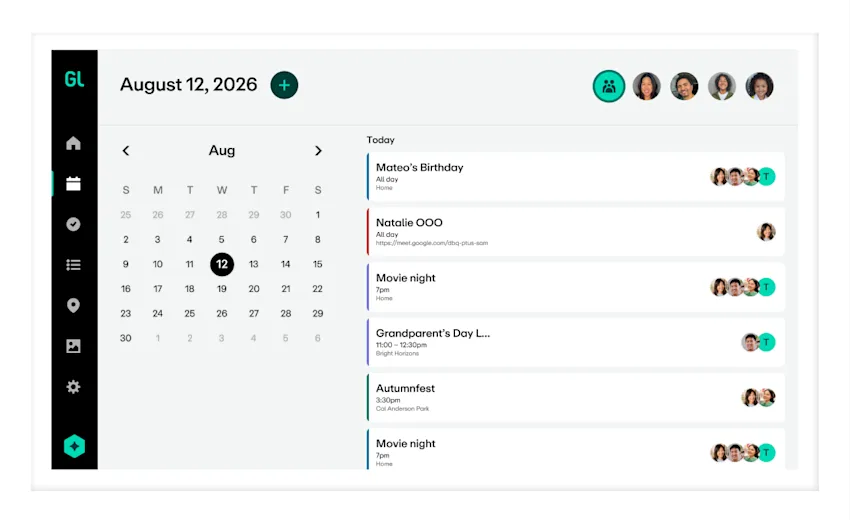Select August 1 in the calendar

[x=318, y=215]
